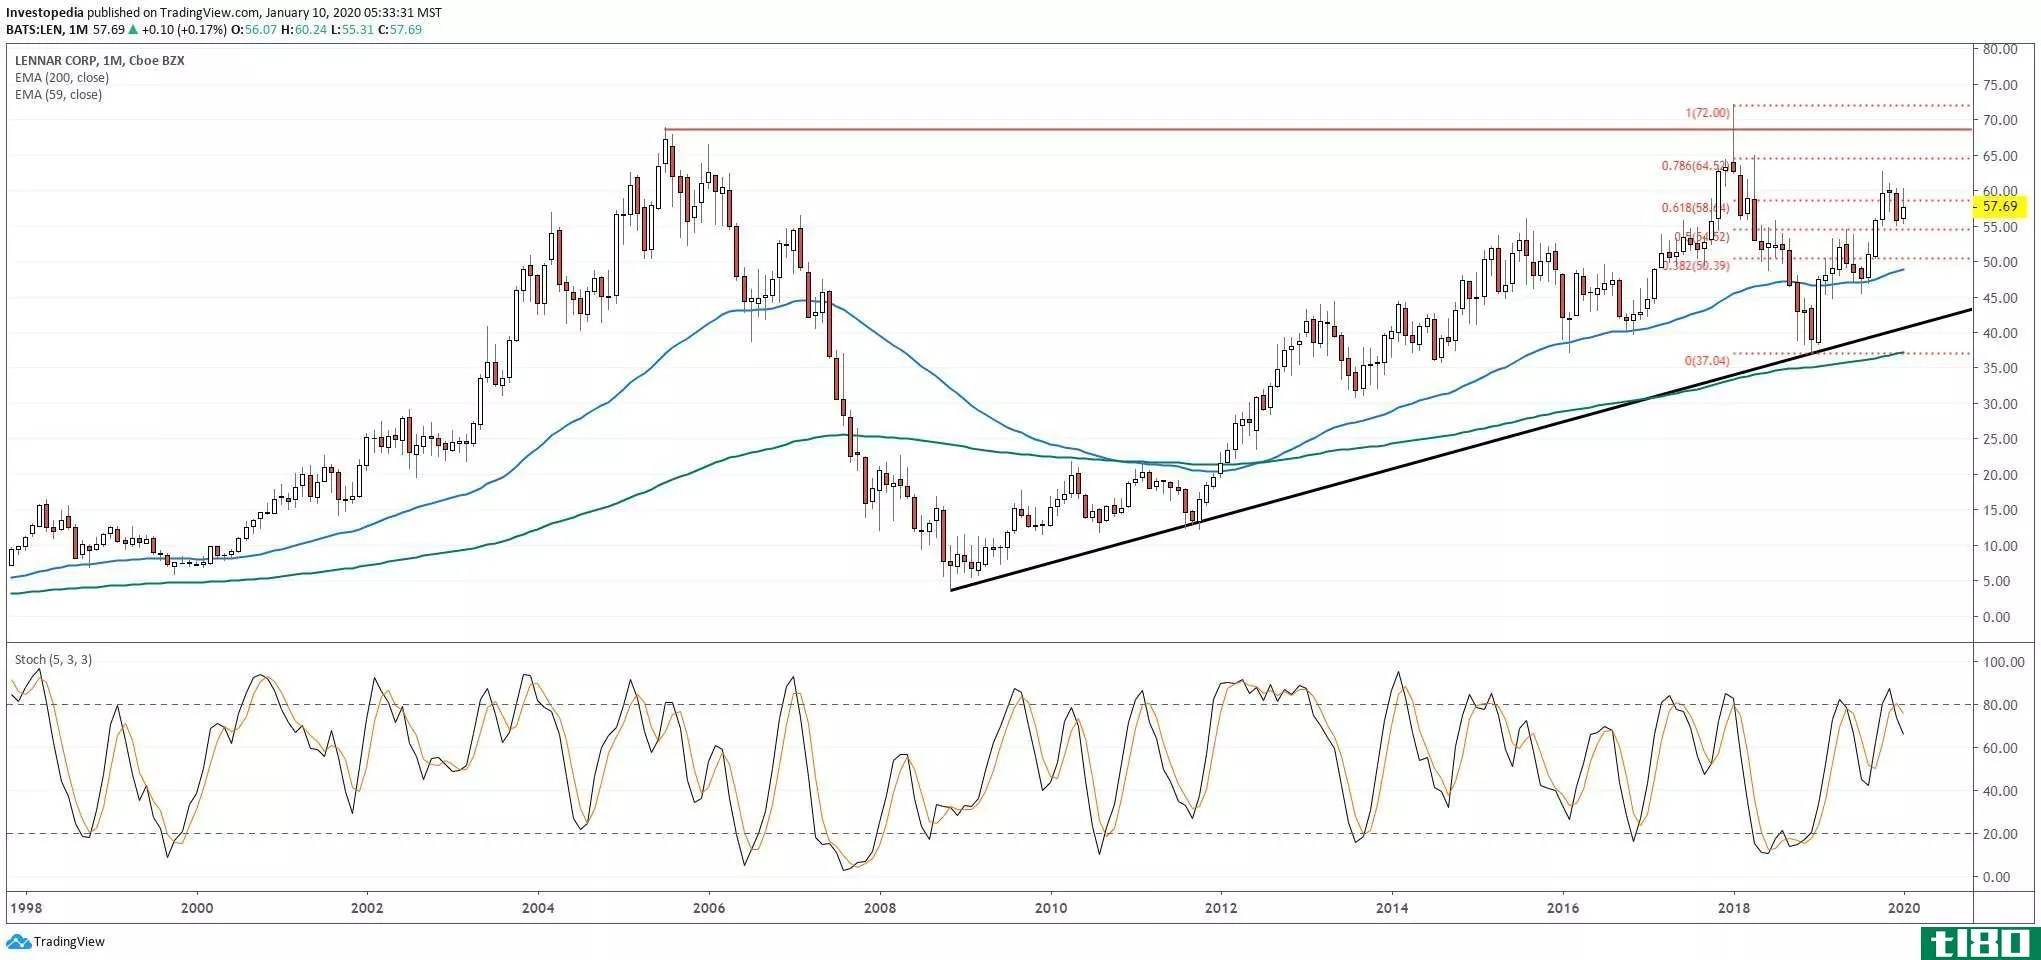Click the 2016 label on the time axis
The image size is (2041, 960).
pyautogui.click(x=1562, y=908)
